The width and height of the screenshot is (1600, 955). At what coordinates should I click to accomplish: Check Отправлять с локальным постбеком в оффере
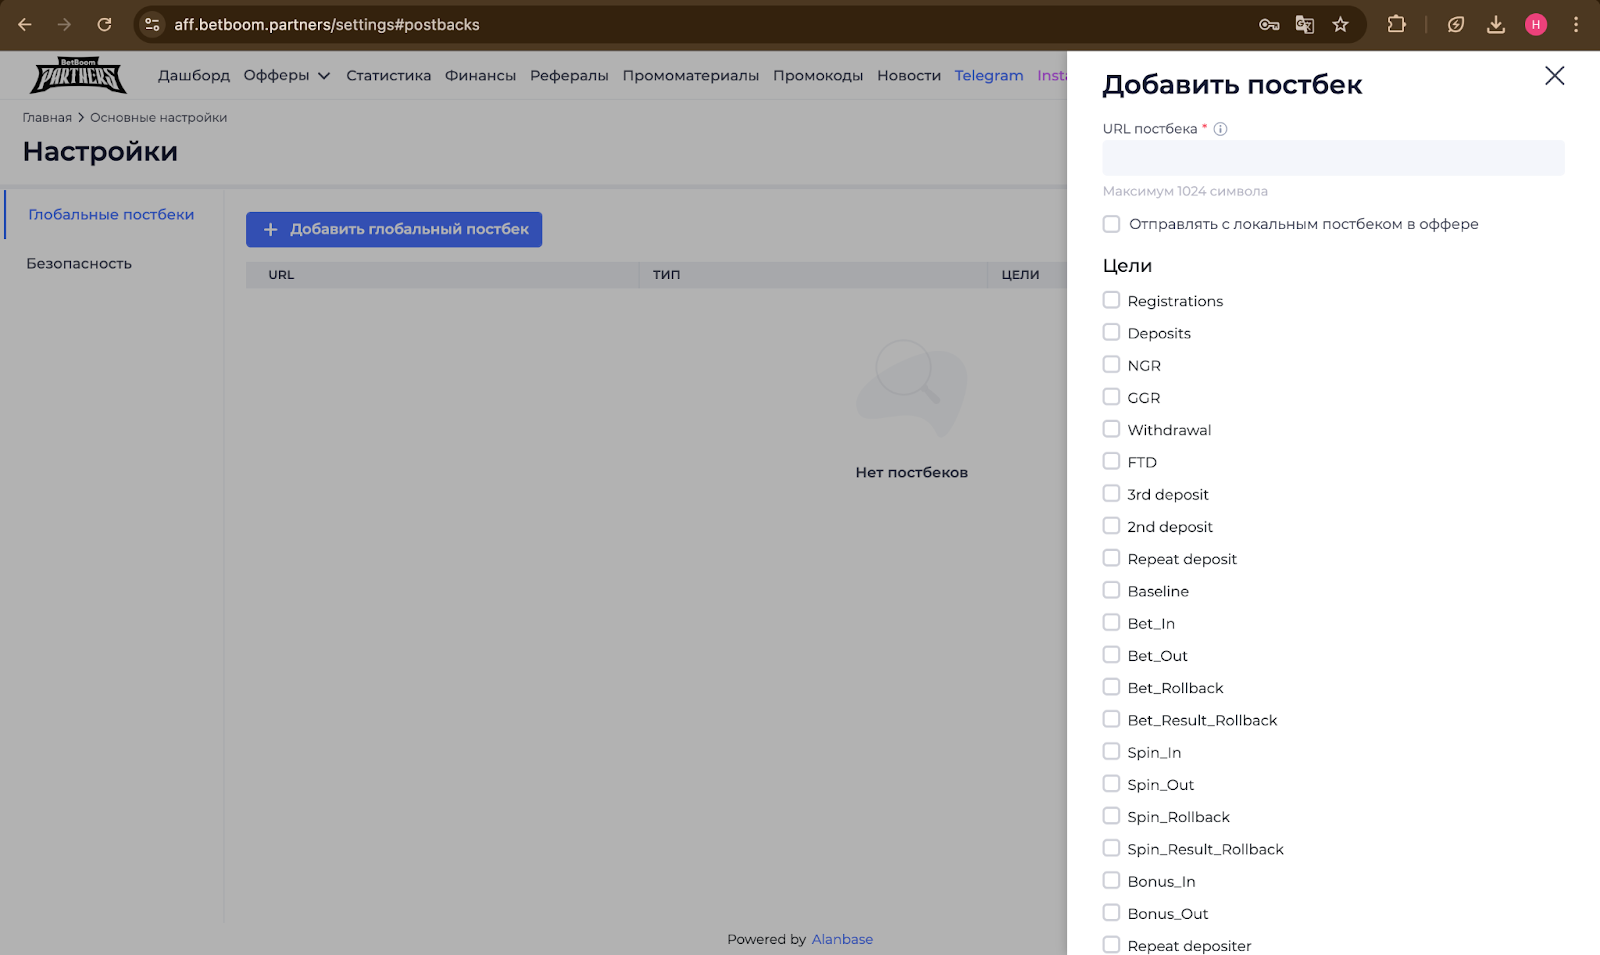pyautogui.click(x=1111, y=224)
